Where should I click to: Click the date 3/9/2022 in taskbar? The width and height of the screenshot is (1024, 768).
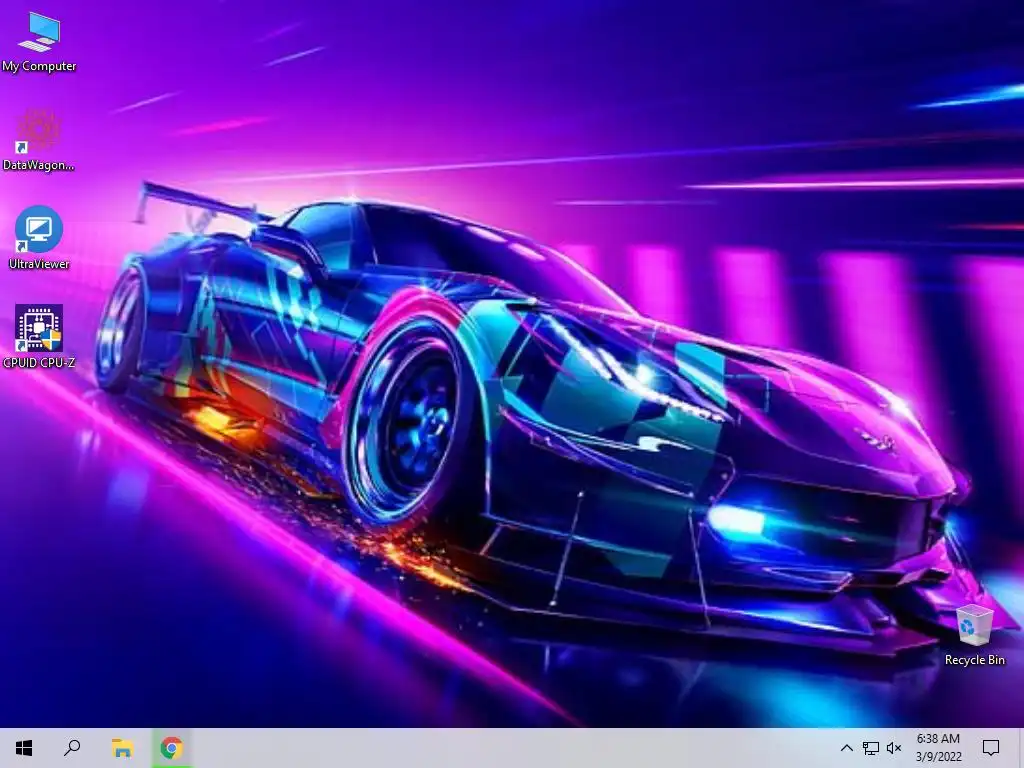tap(938, 757)
